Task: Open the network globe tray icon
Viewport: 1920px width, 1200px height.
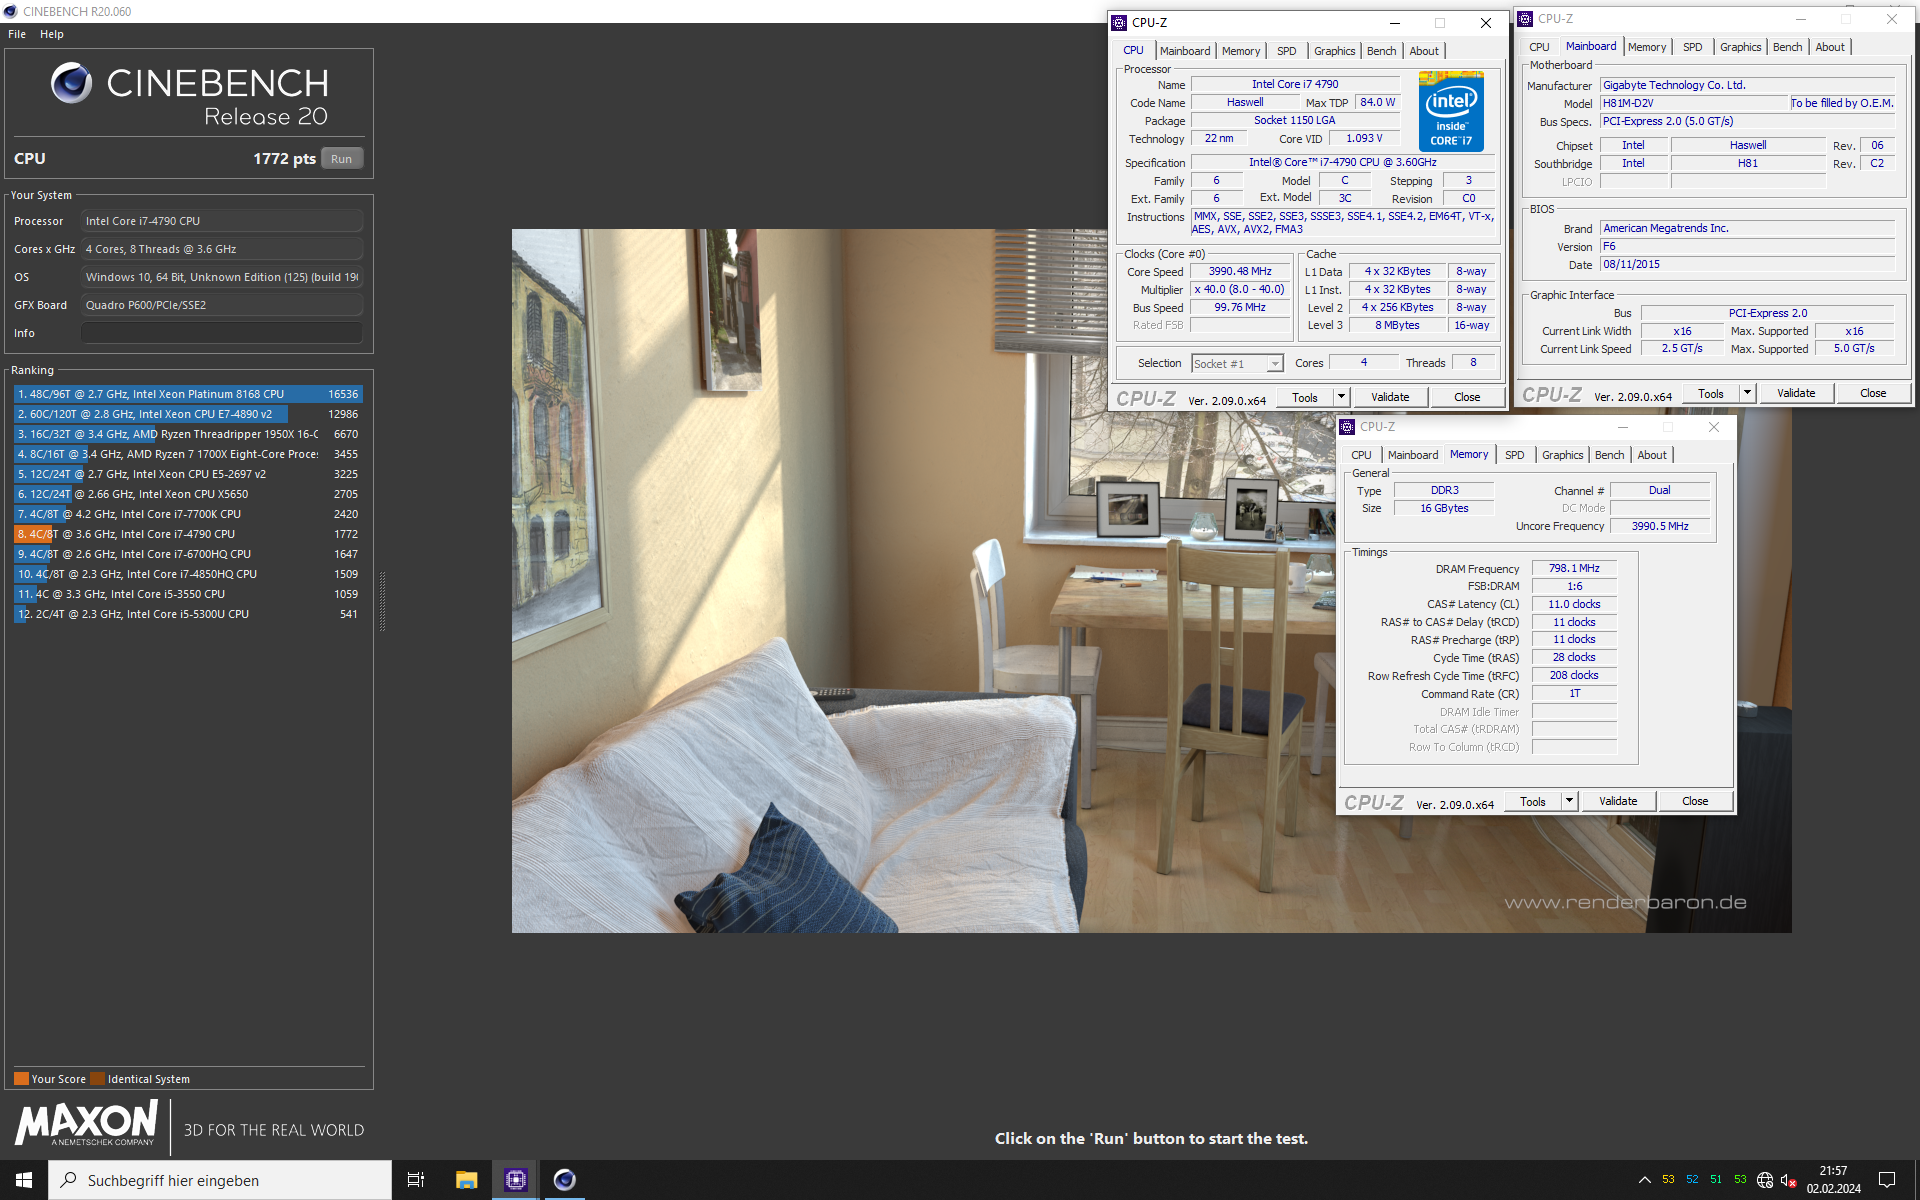Action: click(1765, 1180)
